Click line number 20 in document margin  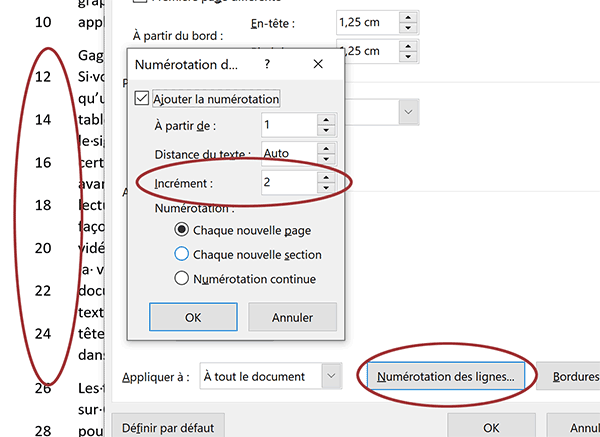tap(43, 248)
